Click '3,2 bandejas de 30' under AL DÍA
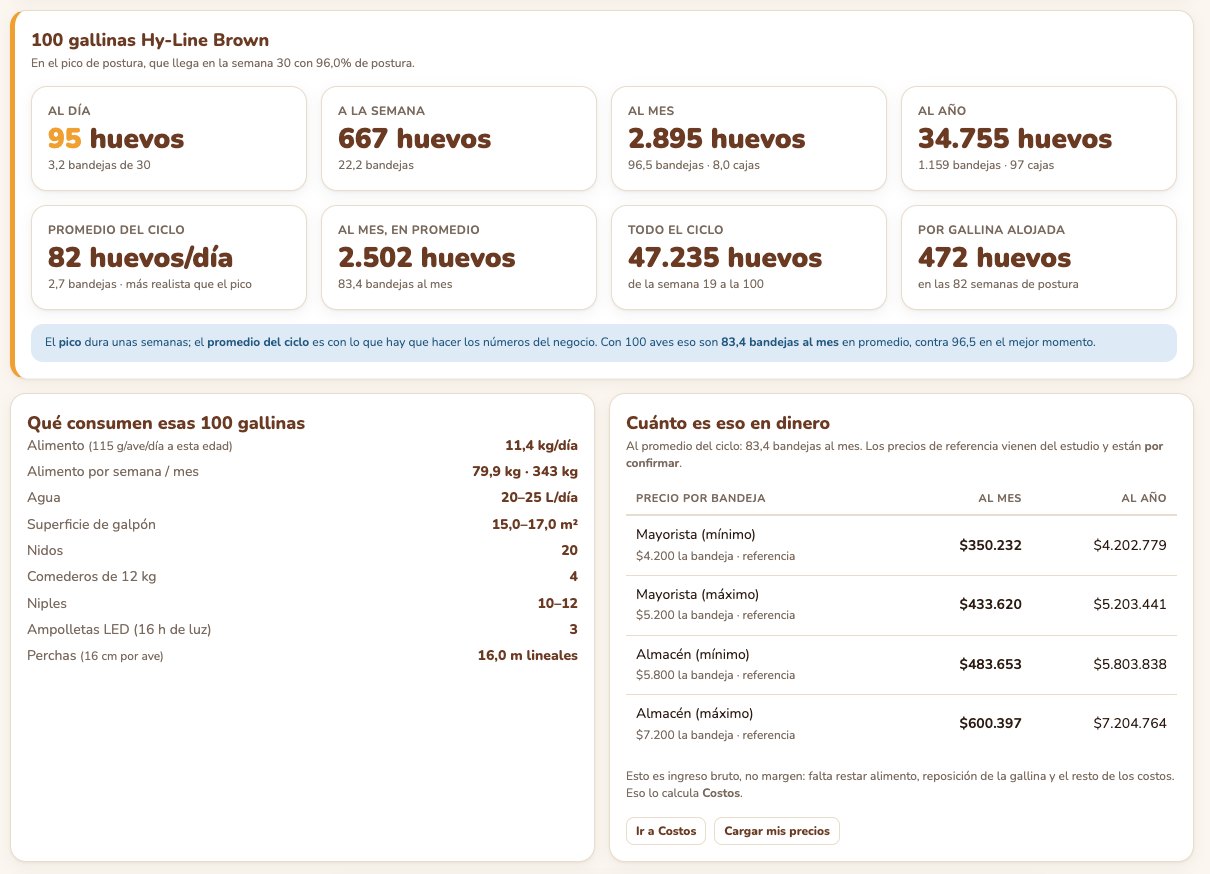This screenshot has height=874, width=1210. (99, 165)
